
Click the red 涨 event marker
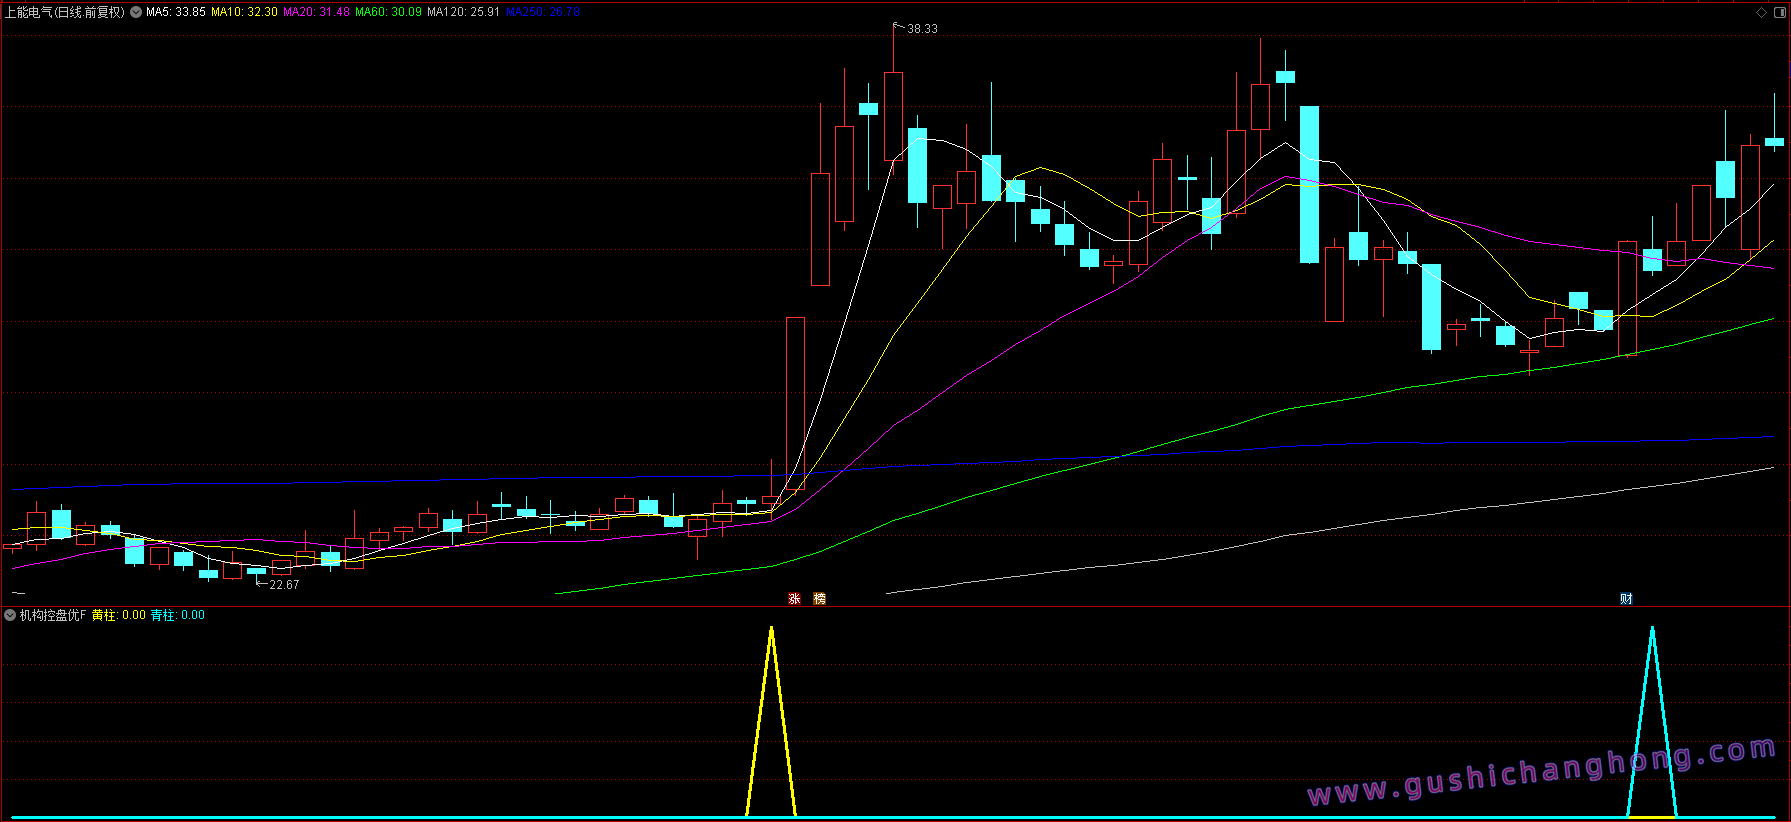(795, 599)
